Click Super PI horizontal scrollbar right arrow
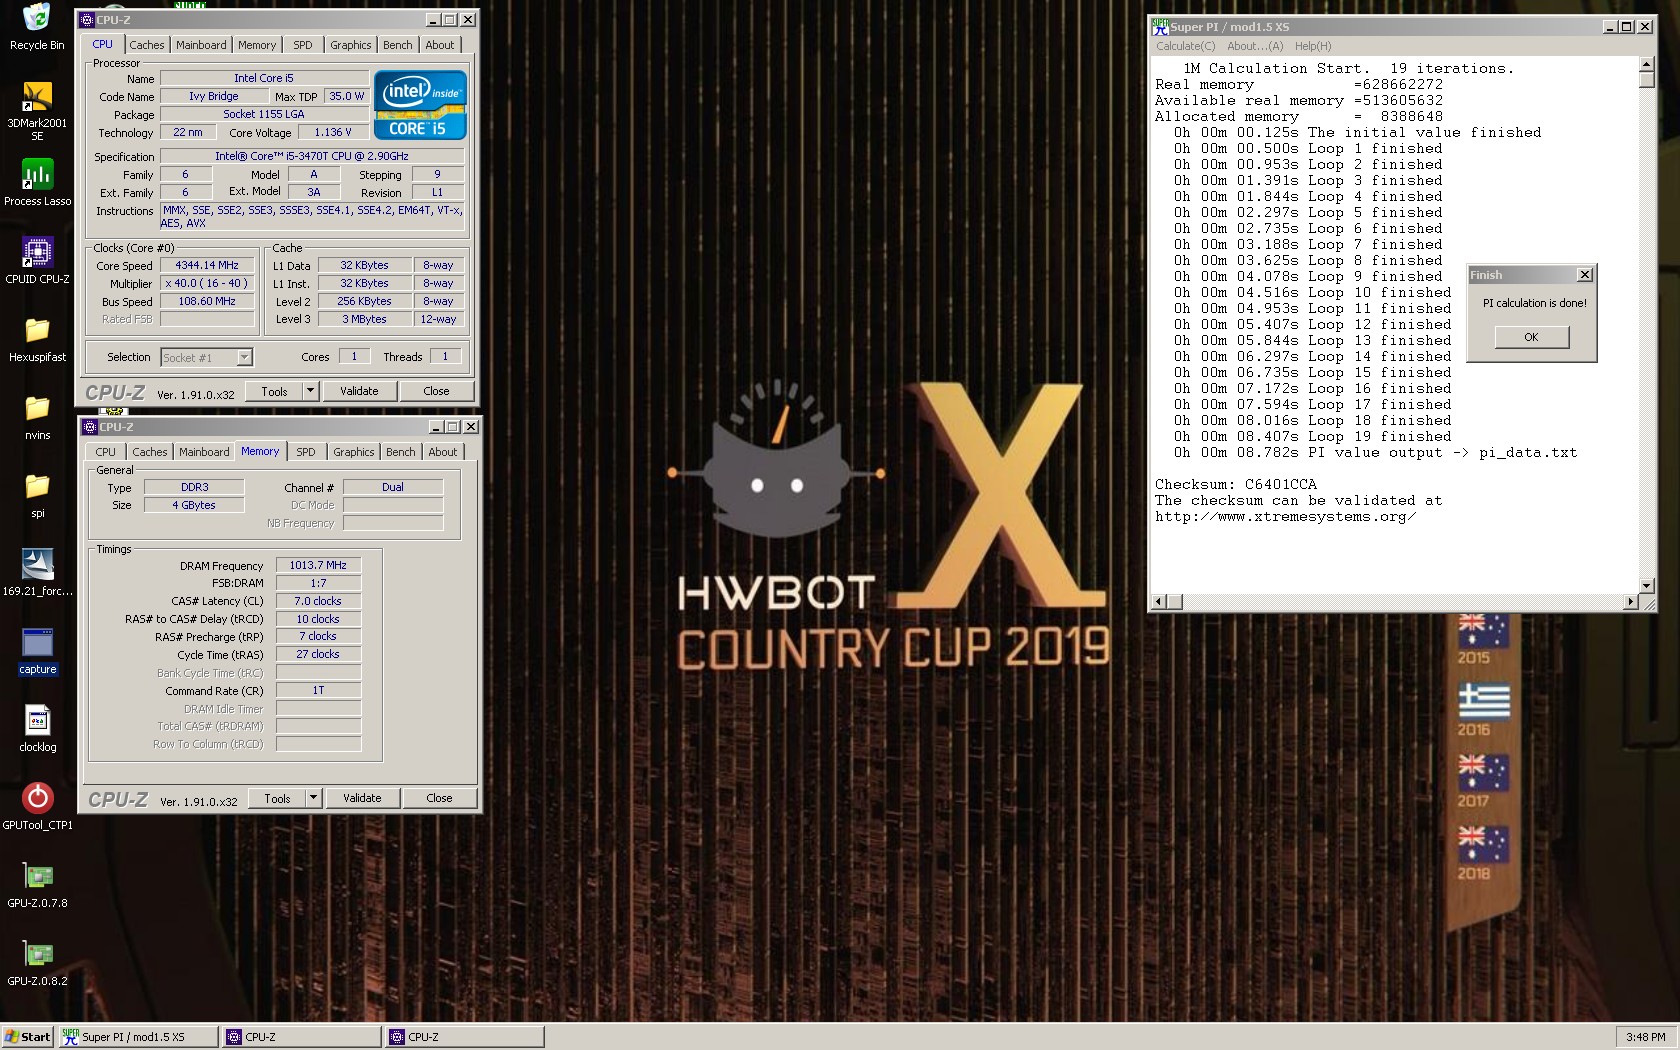Viewport: 1680px width, 1050px height. click(x=1630, y=602)
